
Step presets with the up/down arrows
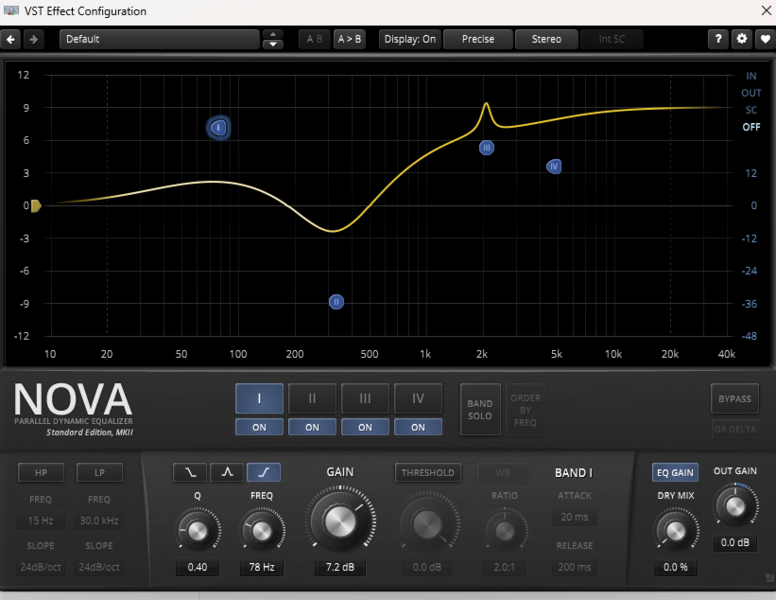(x=272, y=39)
